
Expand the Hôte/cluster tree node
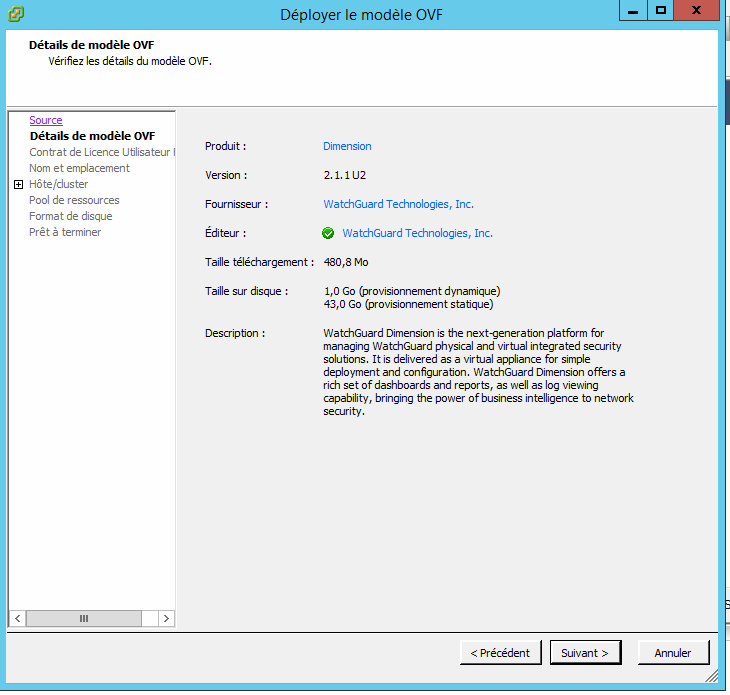pyautogui.click(x=18, y=184)
